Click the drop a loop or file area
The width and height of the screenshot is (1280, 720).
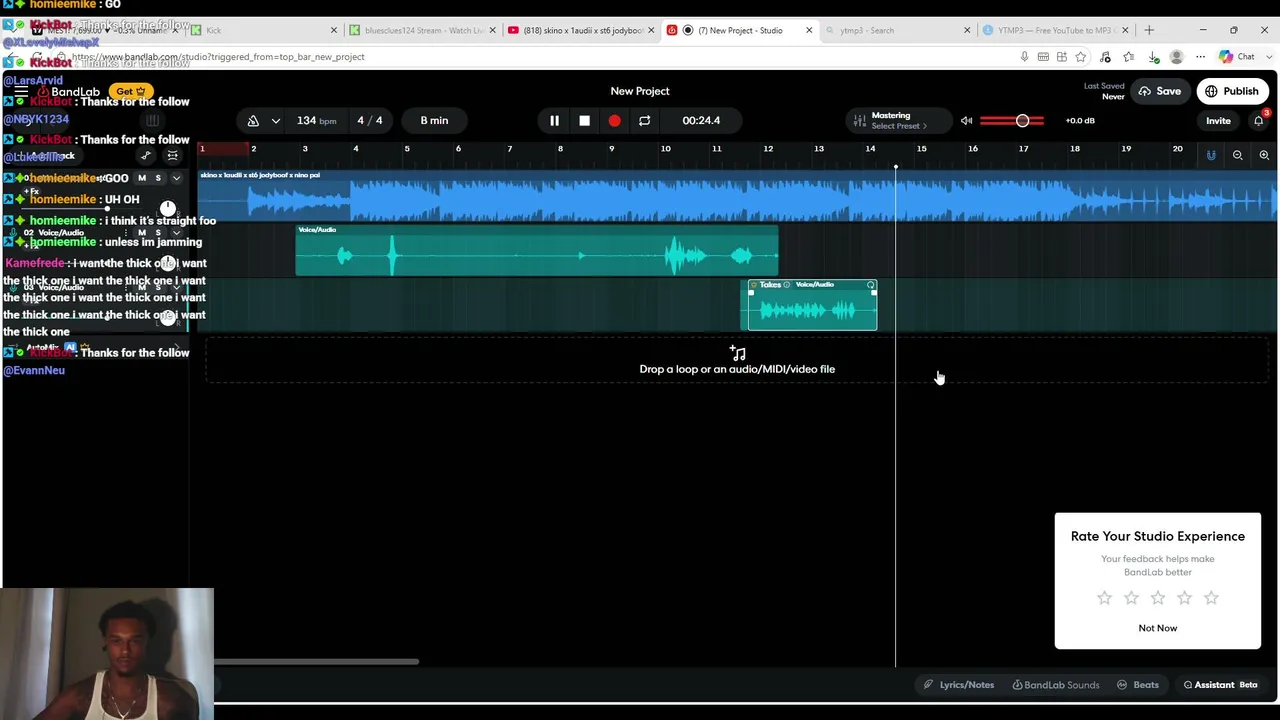click(737, 361)
